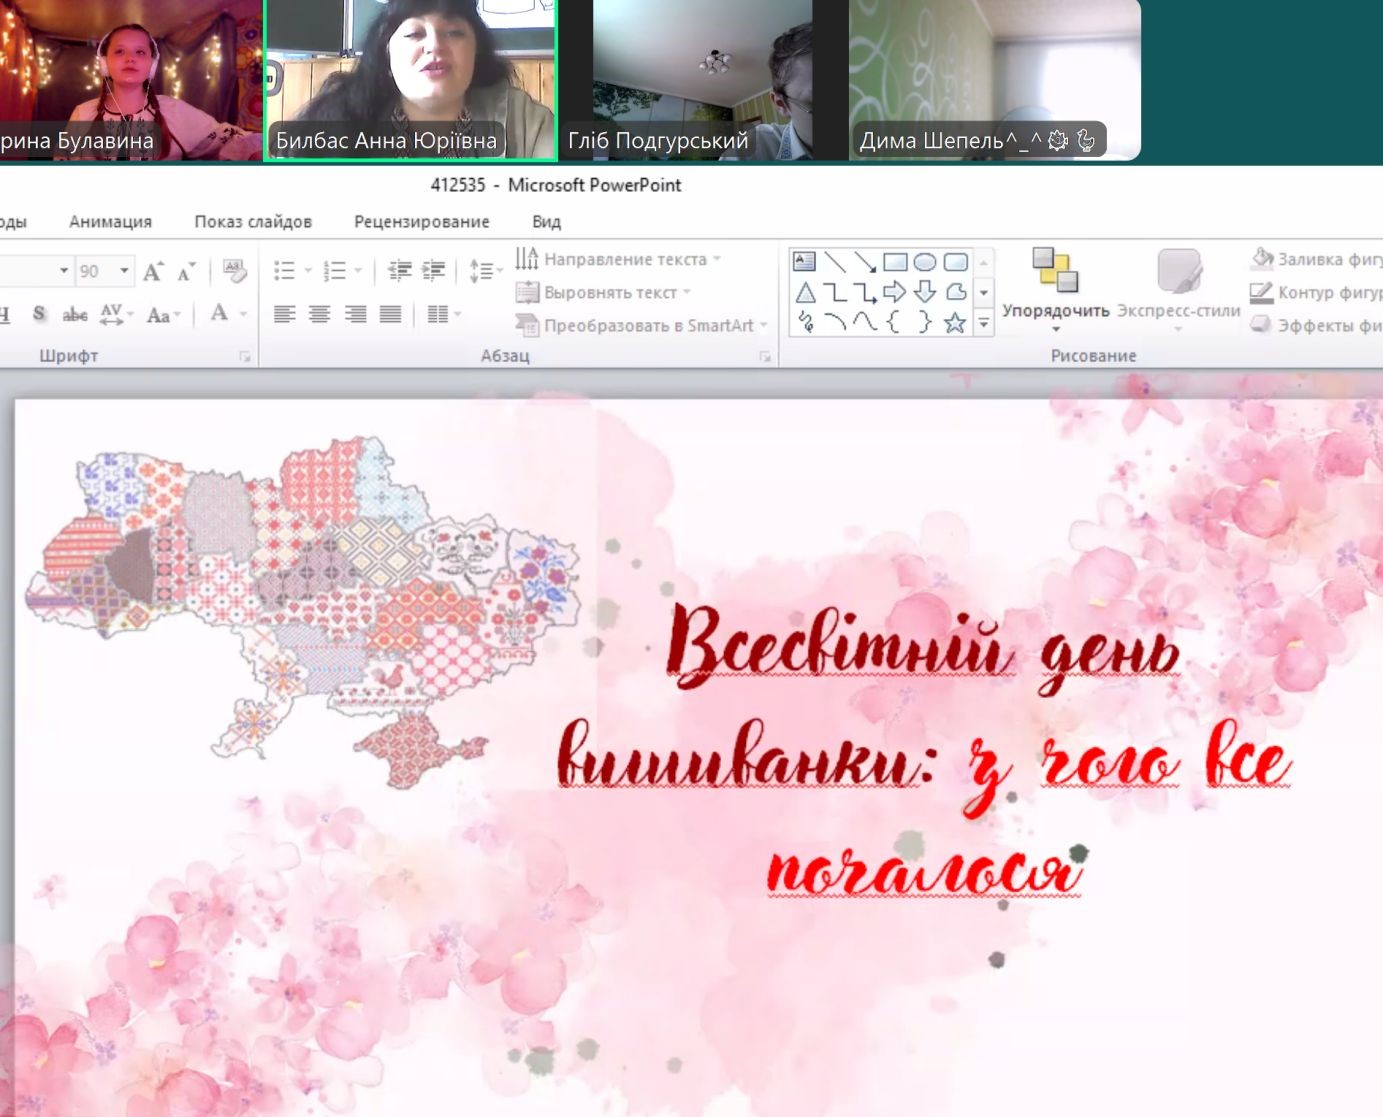Open the Показ слайдов ribbon tab

[x=253, y=221]
